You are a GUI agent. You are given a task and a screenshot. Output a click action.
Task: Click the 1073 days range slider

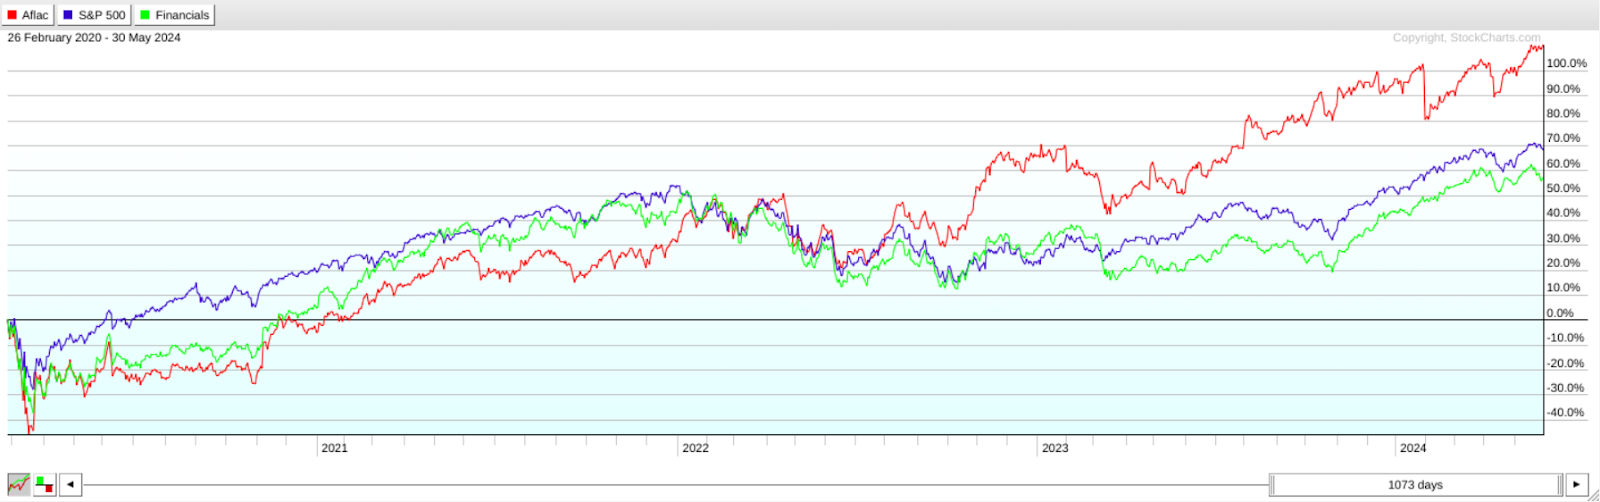1415,485
